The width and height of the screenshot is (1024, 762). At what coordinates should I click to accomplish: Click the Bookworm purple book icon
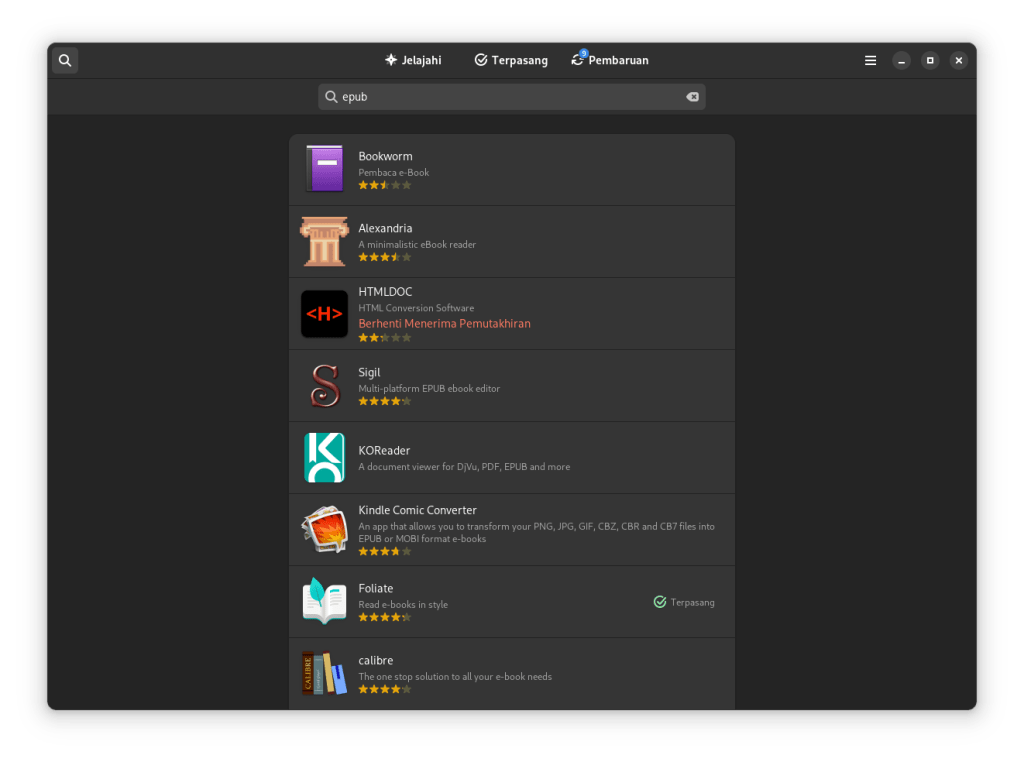(324, 169)
